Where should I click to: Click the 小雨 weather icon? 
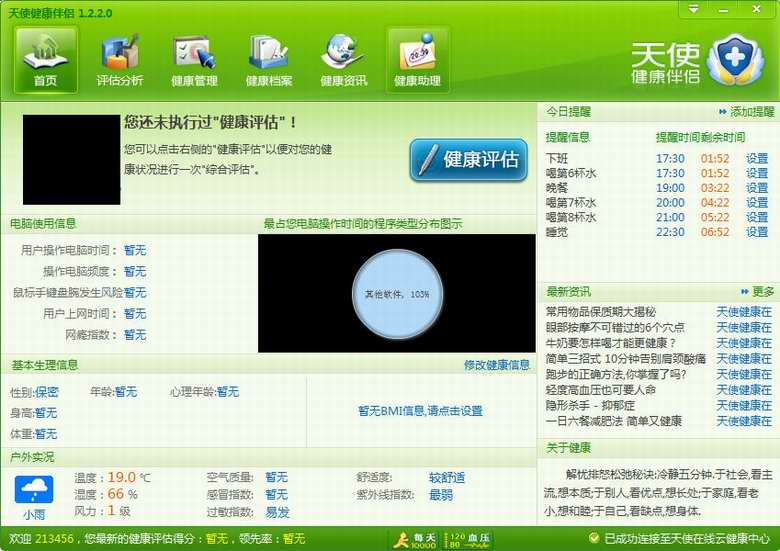34,497
